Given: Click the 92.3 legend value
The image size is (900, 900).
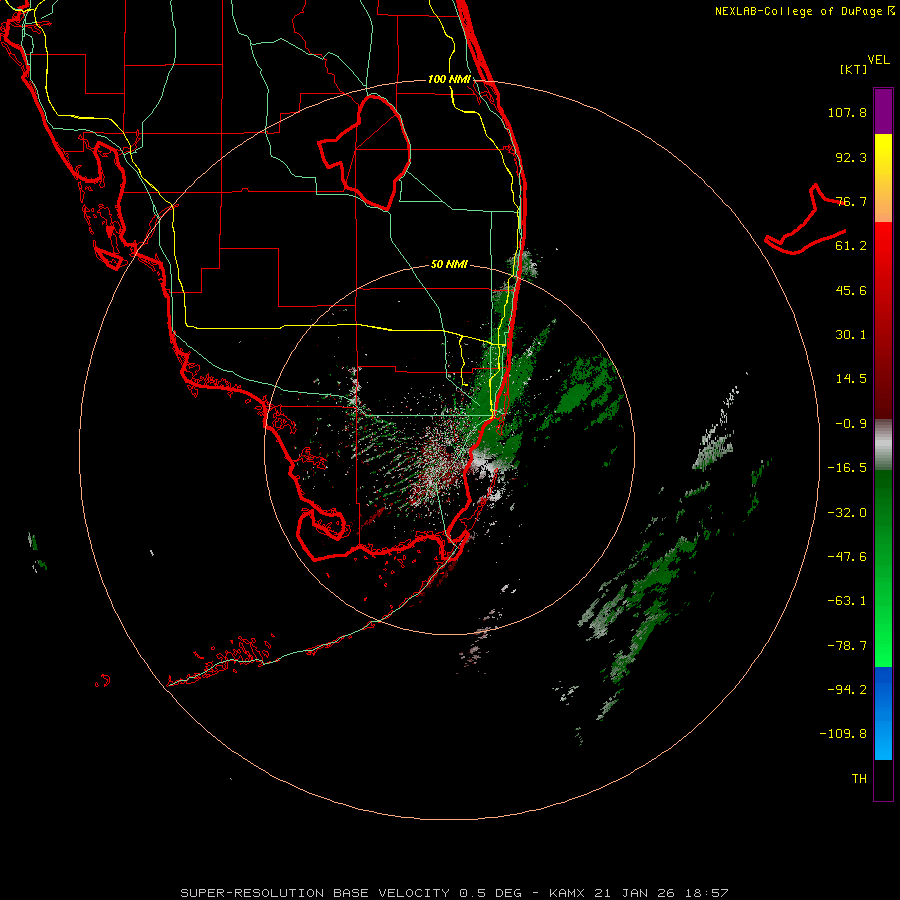Looking at the screenshot, I should pos(851,157).
